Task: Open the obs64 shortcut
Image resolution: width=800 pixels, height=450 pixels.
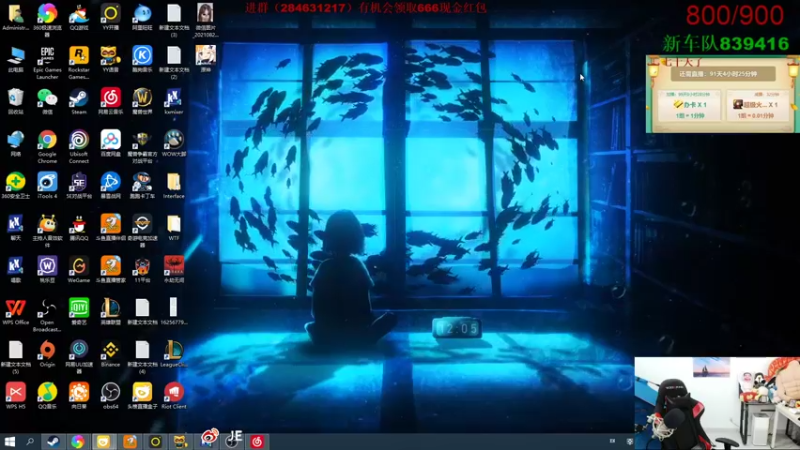Action: coord(110,396)
